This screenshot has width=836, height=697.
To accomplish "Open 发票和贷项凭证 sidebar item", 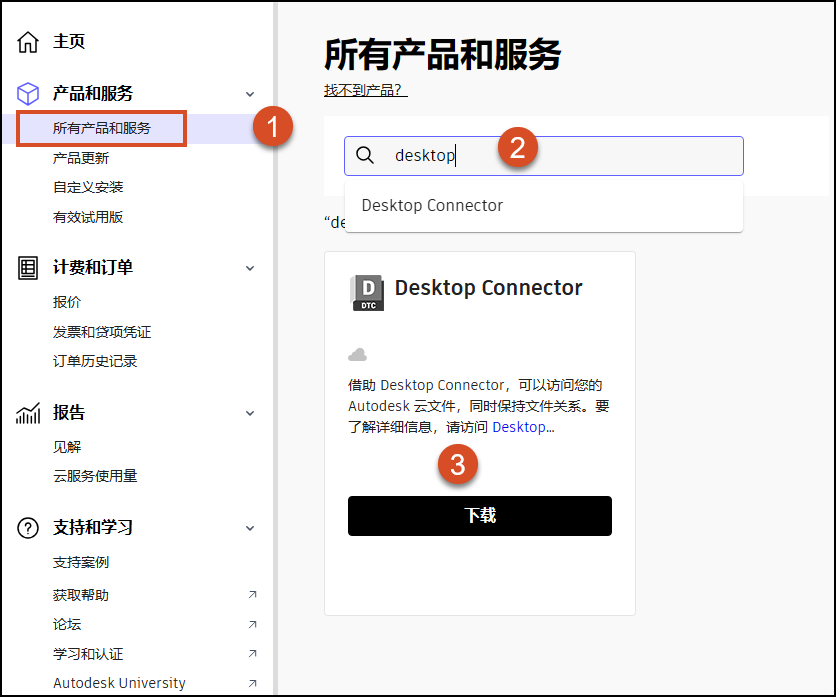I will [x=102, y=332].
